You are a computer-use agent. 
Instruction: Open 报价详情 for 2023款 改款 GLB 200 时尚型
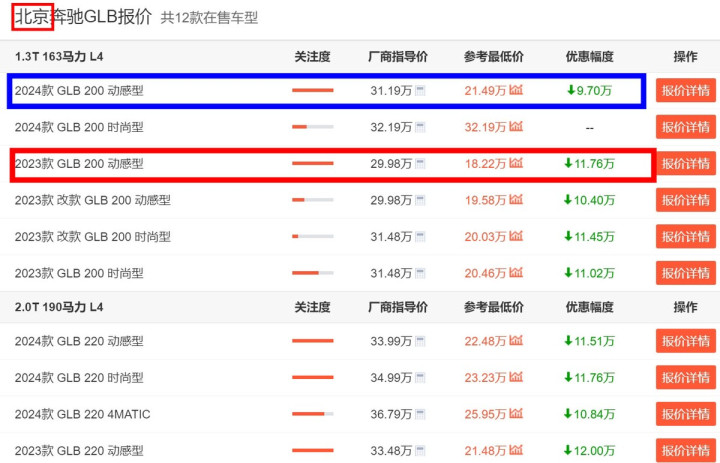pos(686,237)
